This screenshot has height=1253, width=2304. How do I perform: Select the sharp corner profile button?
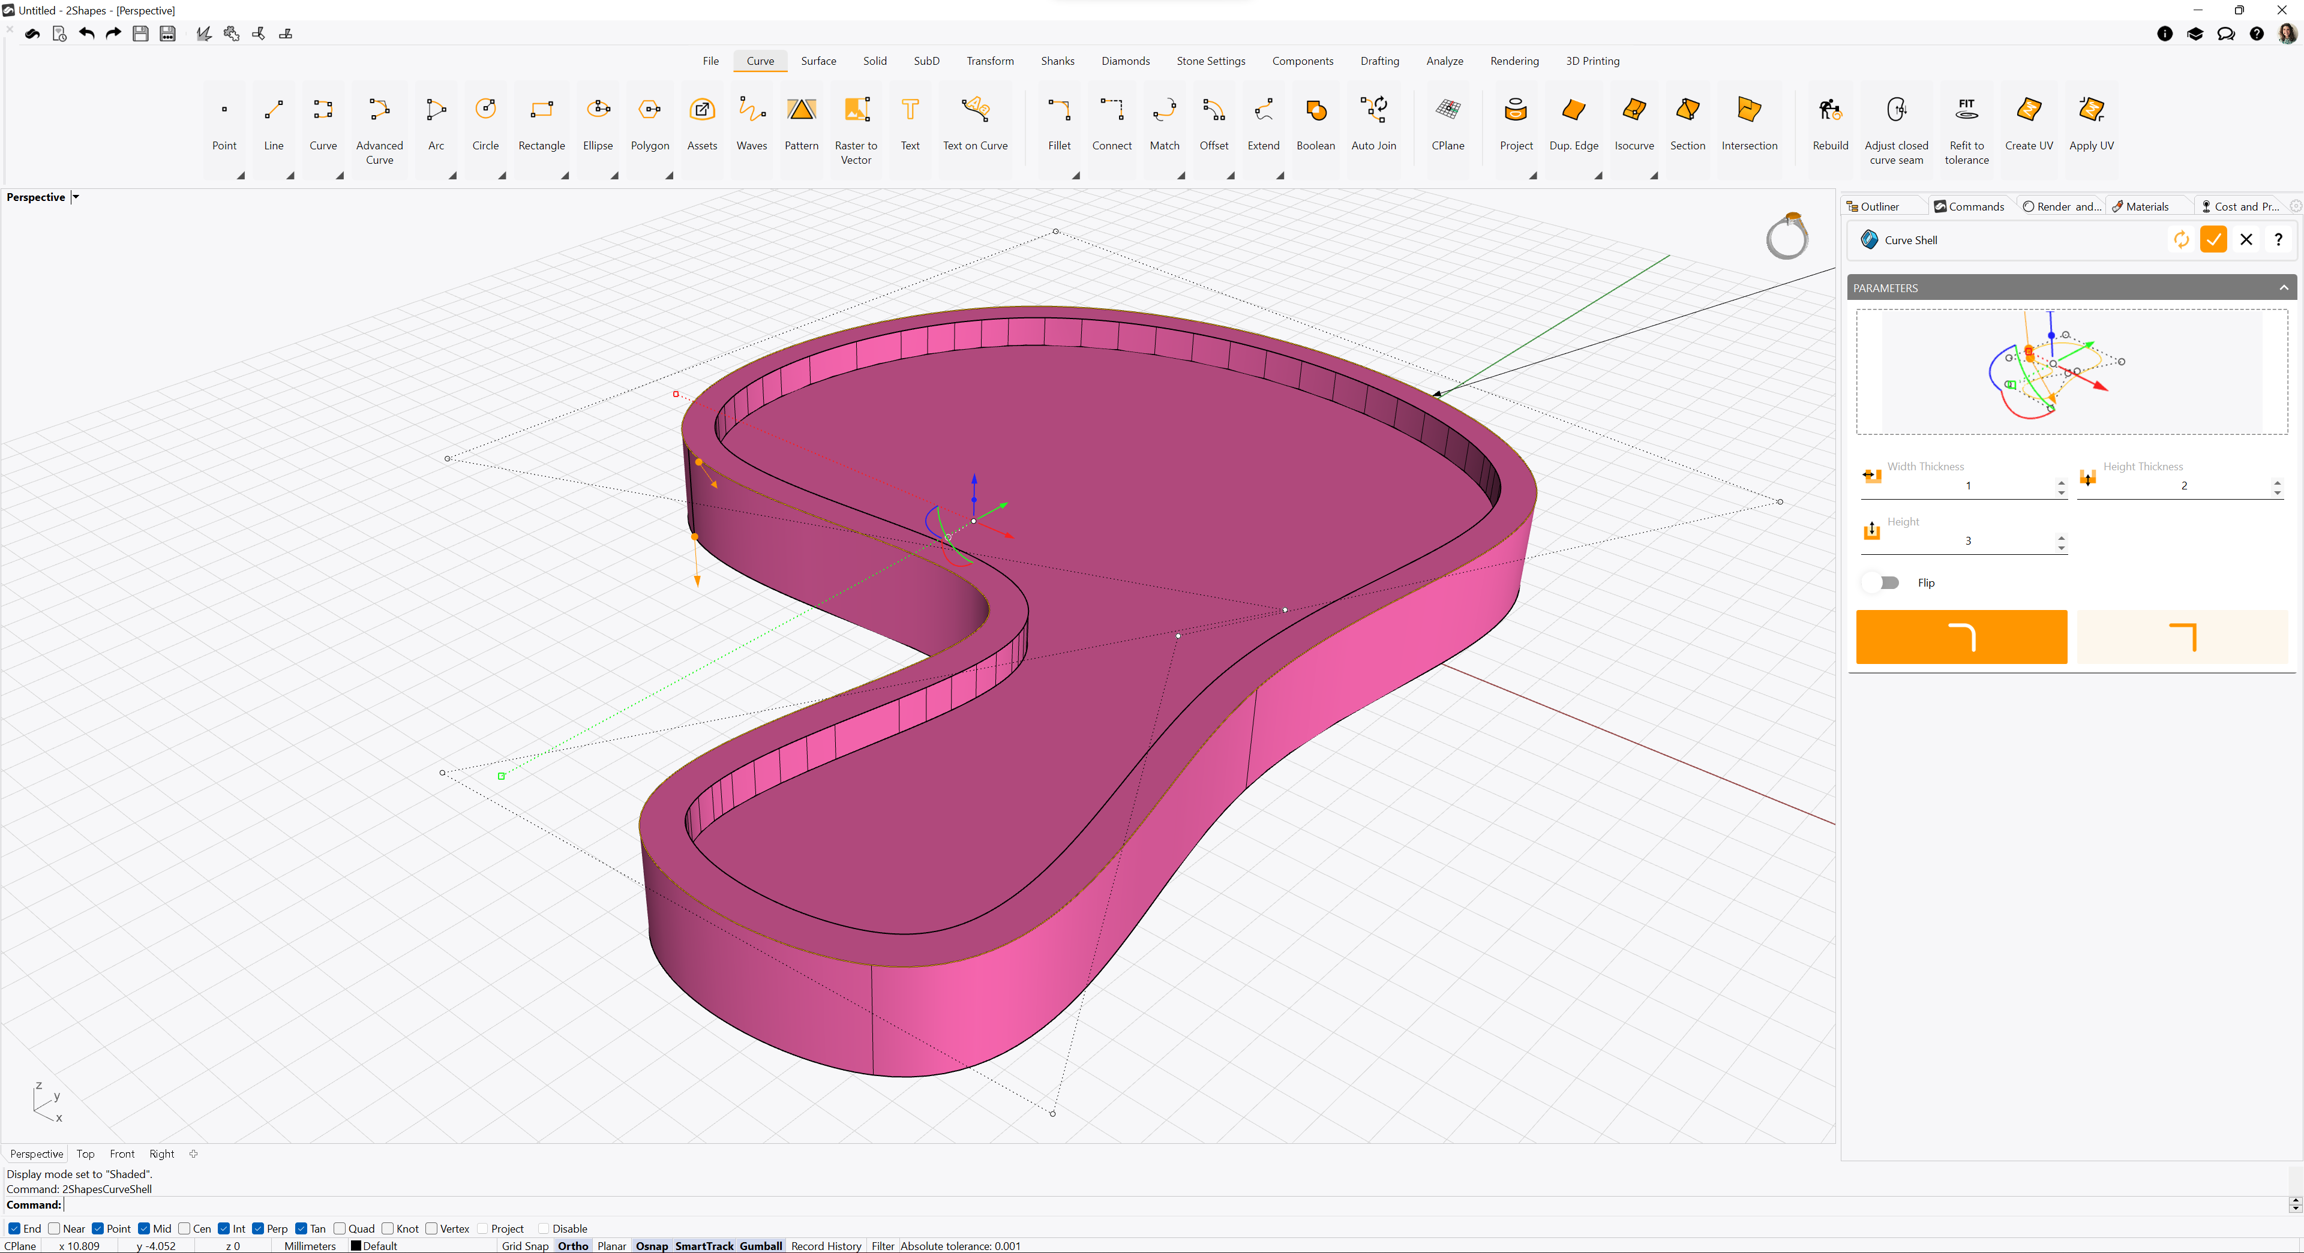[x=2181, y=637]
